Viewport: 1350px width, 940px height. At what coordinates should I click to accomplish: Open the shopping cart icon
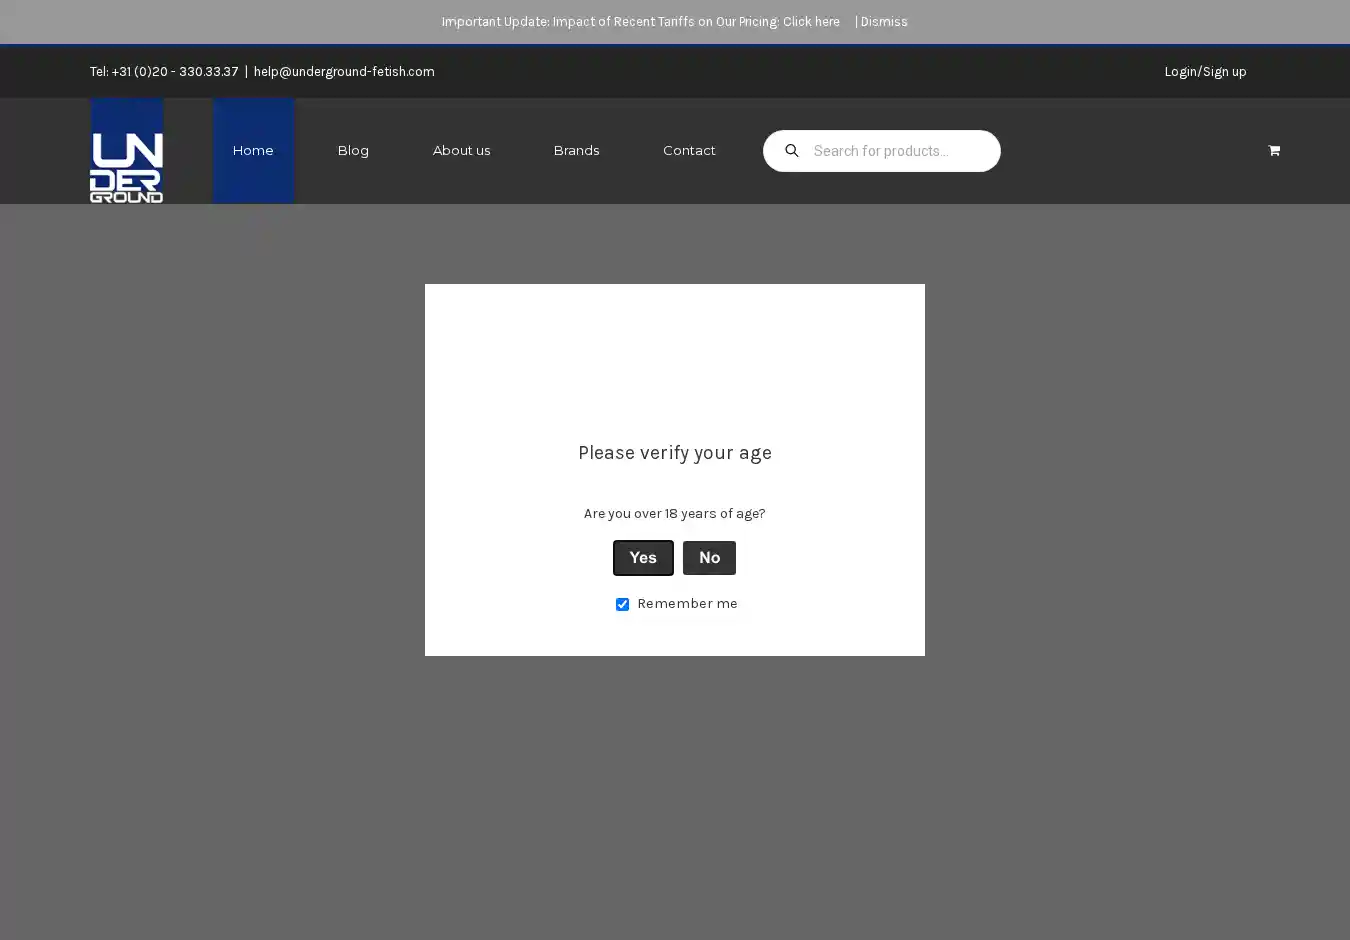(1273, 151)
